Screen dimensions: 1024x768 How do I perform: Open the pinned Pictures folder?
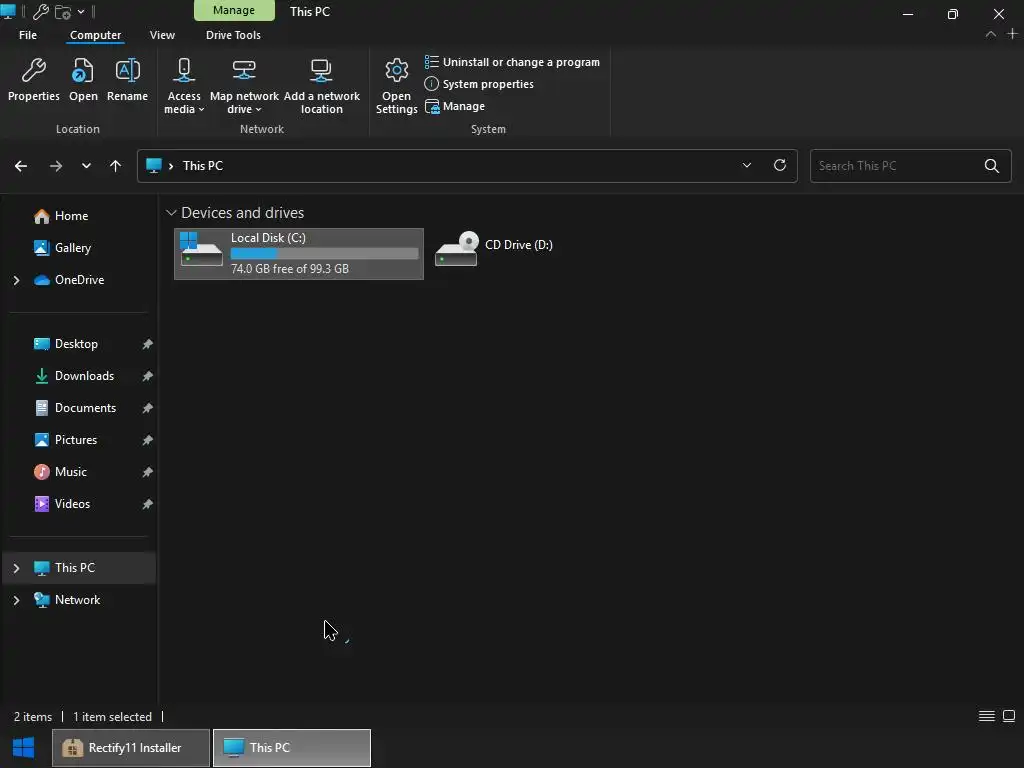(76, 440)
